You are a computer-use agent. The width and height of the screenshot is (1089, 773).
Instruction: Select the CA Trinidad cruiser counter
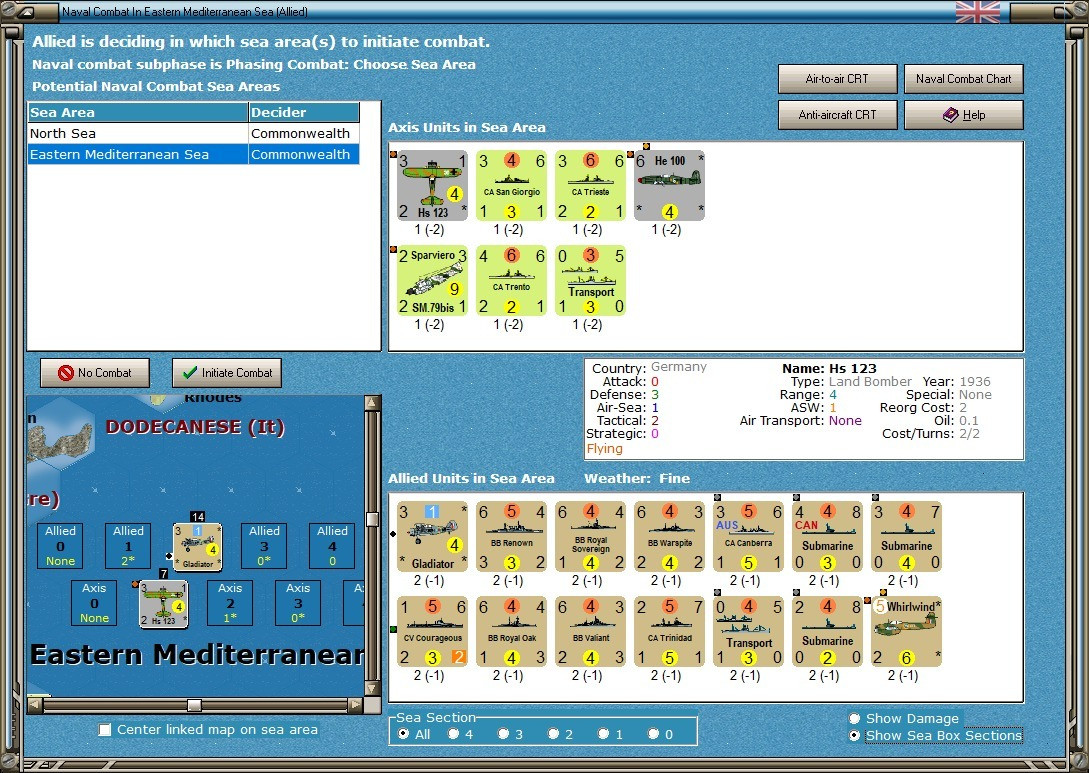670,632
